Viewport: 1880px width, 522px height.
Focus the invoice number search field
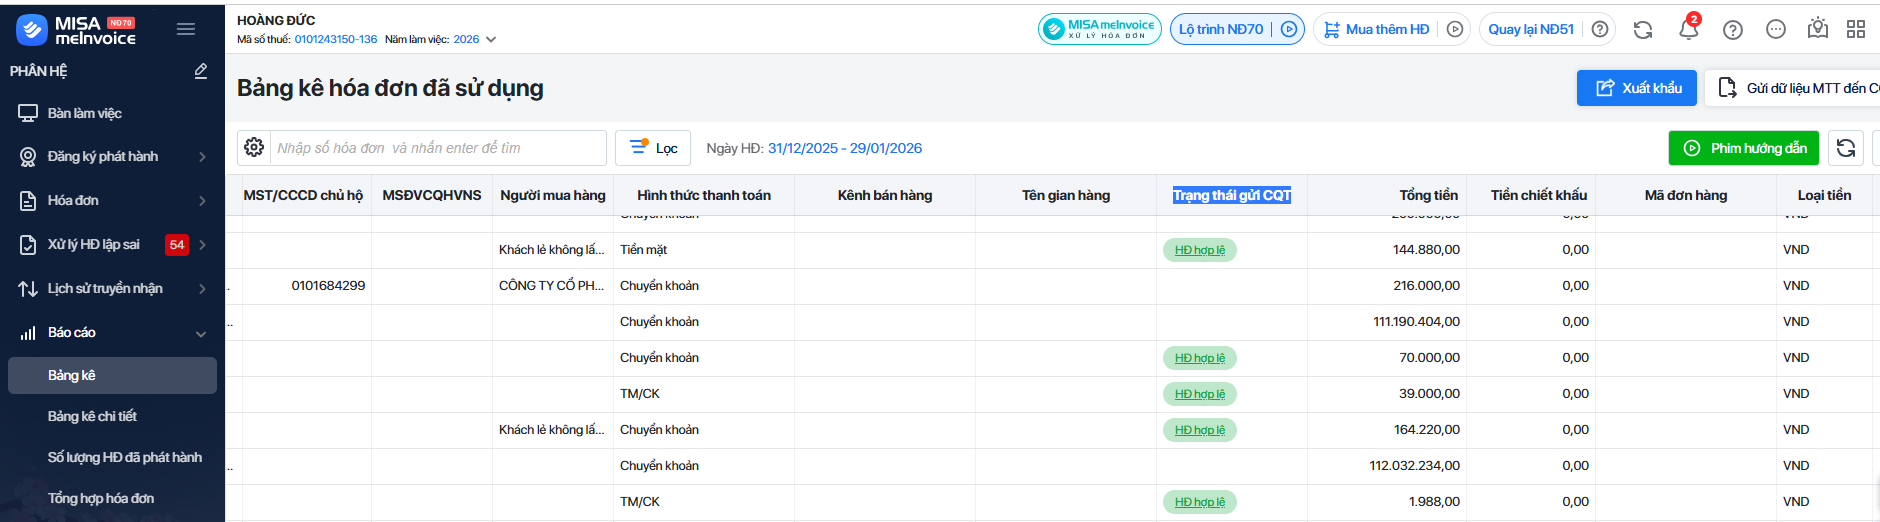tap(438, 148)
